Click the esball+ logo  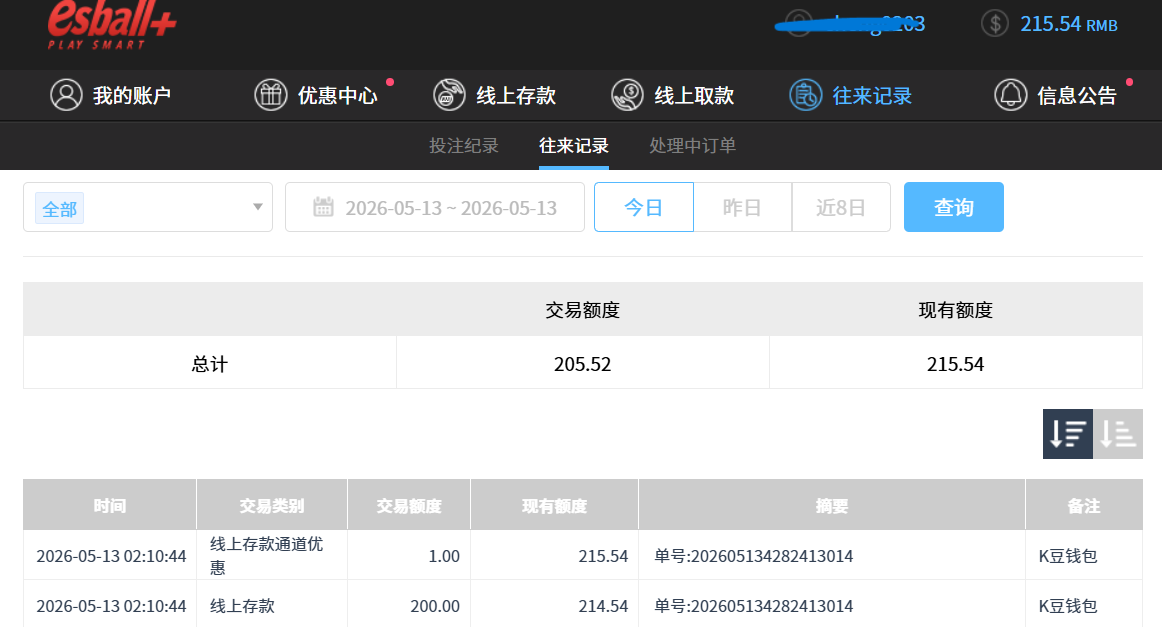(x=112, y=24)
